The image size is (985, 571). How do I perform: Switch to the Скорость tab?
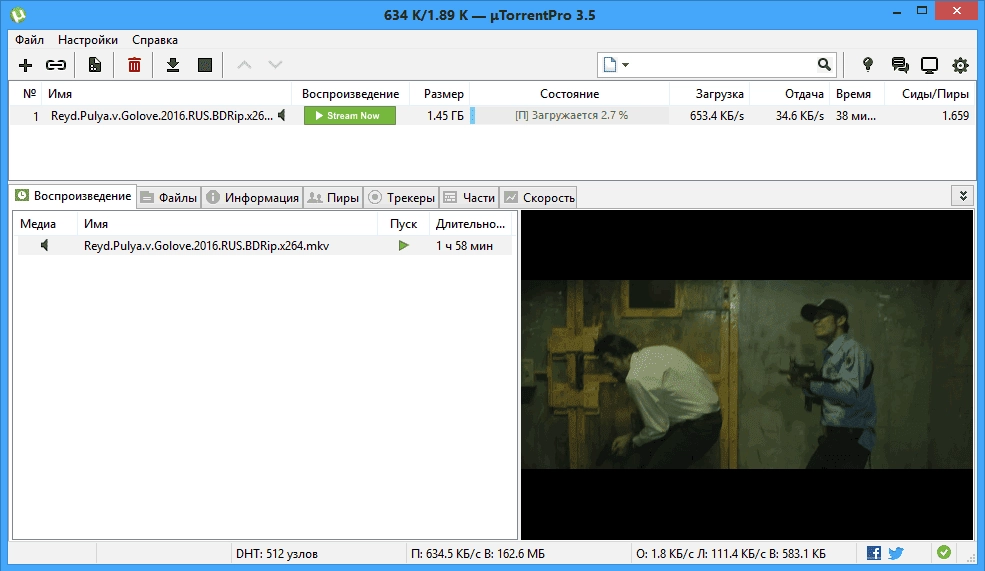(x=539, y=198)
